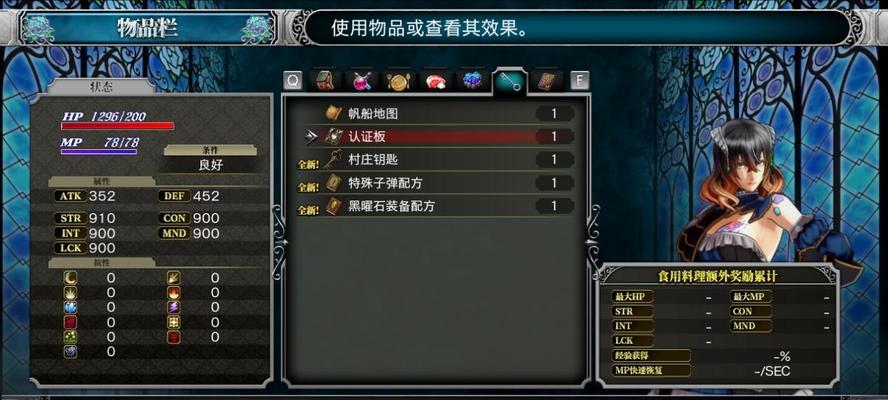Viewport: 888px width, 400px height.
Task: Open the dinner plate dishes category tab
Action: [x=398, y=82]
